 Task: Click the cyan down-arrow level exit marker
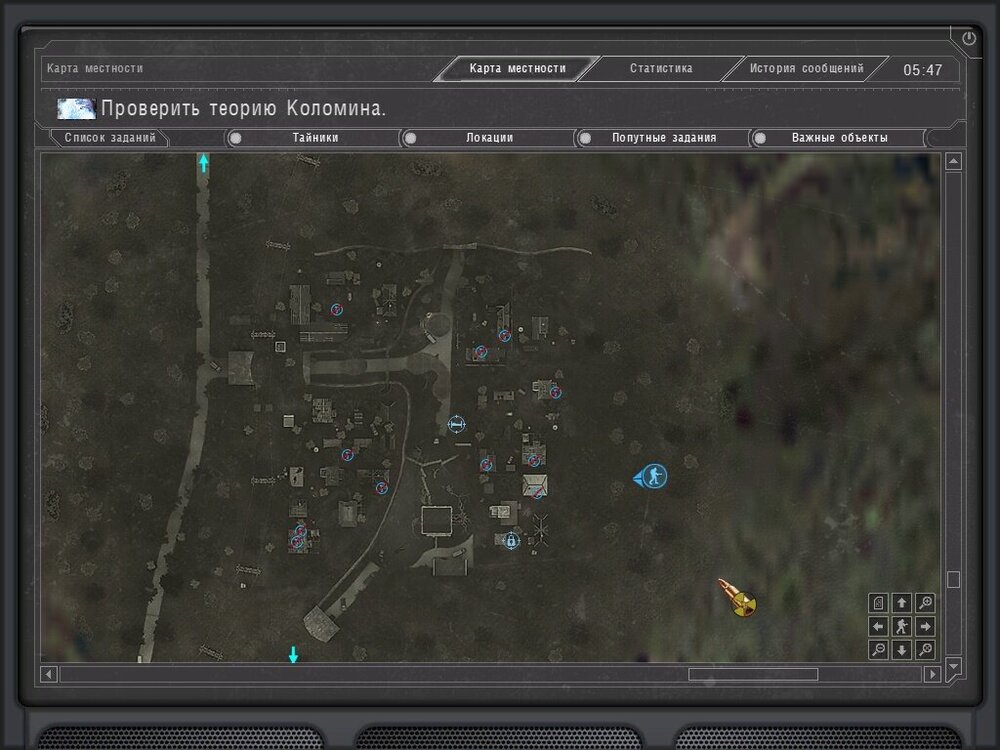pos(293,654)
